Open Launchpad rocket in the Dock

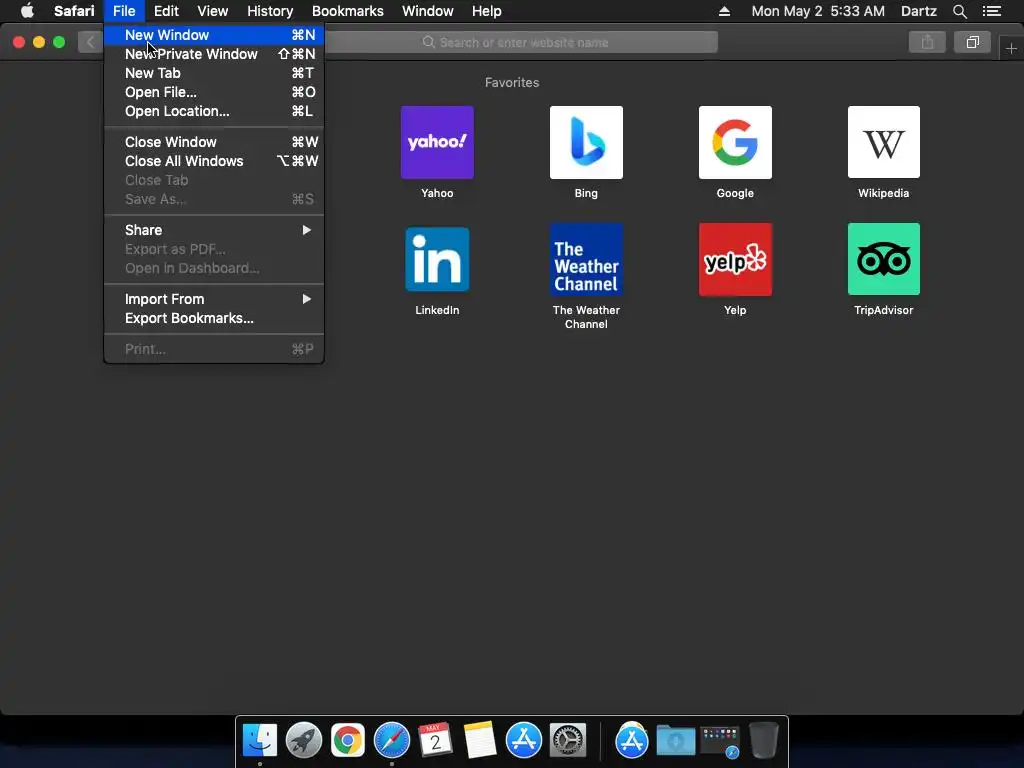tap(304, 741)
